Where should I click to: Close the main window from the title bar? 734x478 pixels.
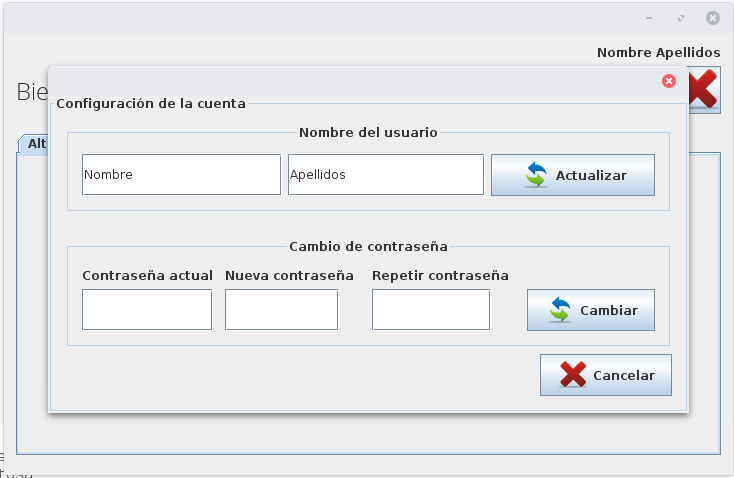click(x=712, y=18)
